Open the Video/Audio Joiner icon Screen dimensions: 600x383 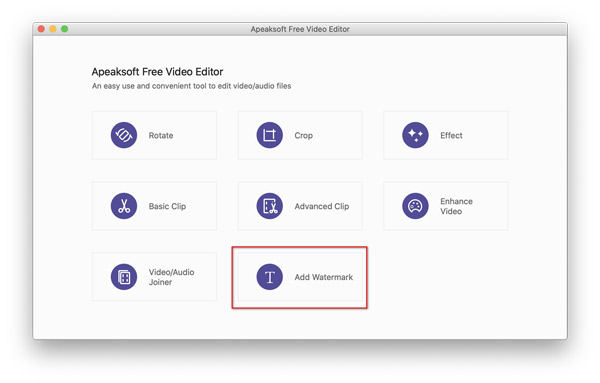click(x=124, y=277)
